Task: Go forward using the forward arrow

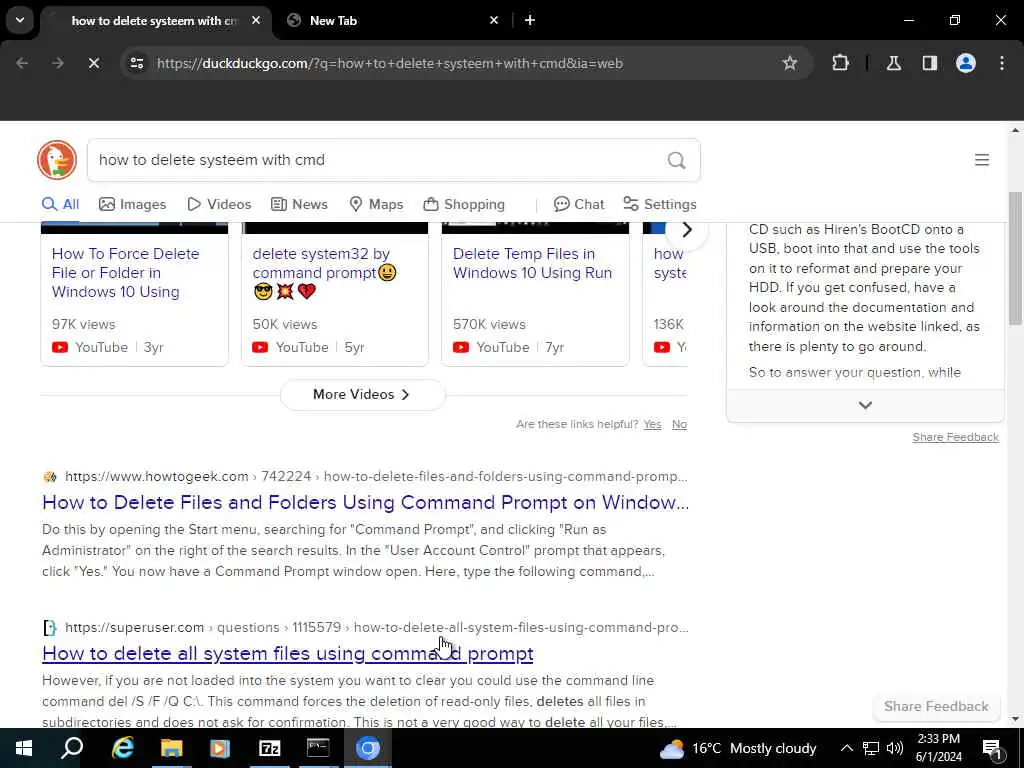Action: pos(58,63)
